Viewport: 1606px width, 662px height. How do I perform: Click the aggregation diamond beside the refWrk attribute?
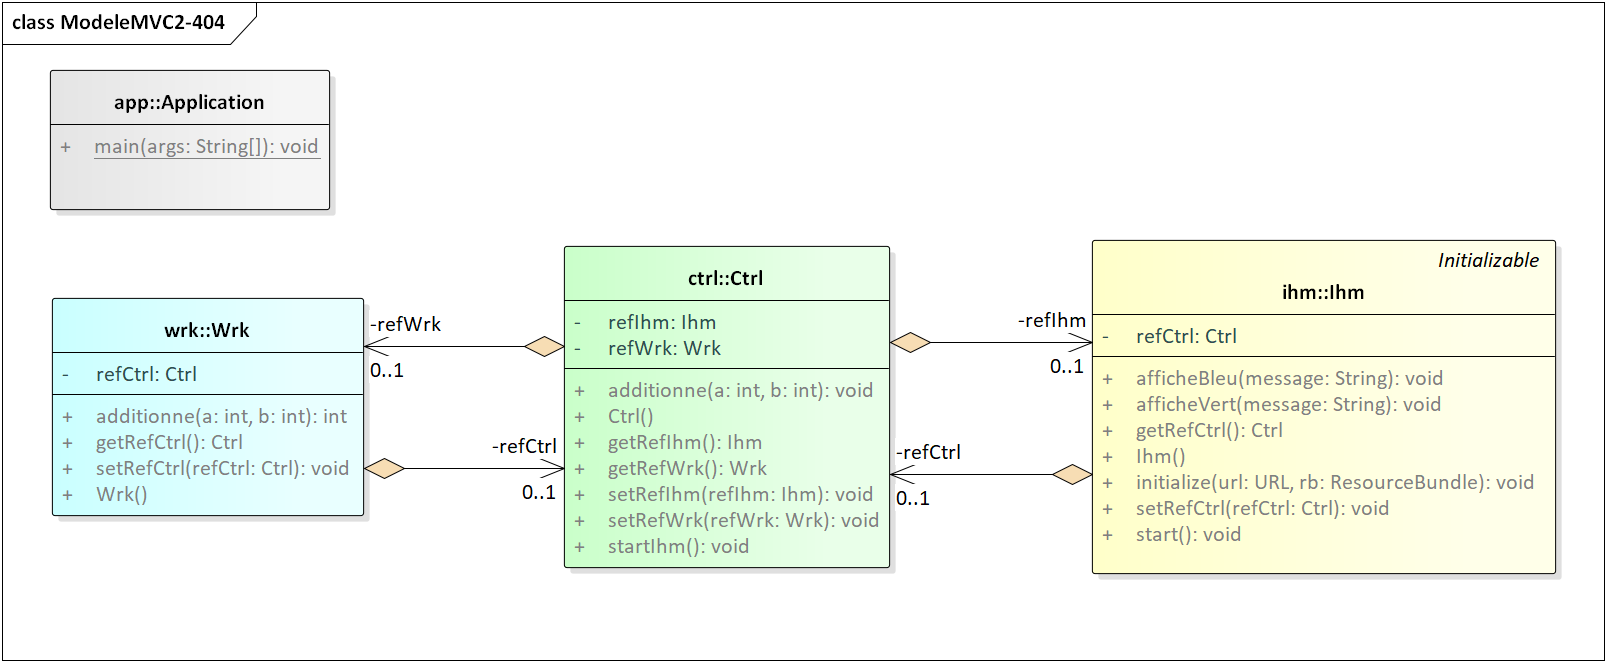tap(544, 347)
